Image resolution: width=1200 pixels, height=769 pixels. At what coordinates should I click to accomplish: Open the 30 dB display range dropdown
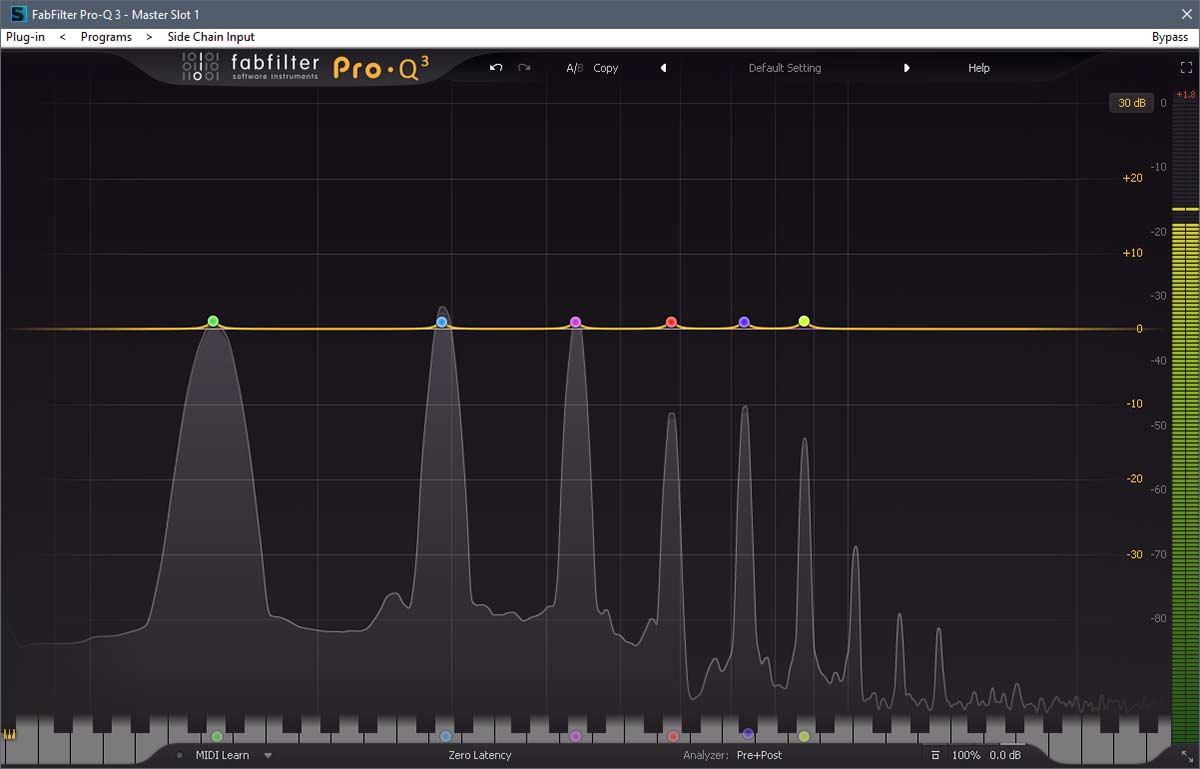(1132, 103)
